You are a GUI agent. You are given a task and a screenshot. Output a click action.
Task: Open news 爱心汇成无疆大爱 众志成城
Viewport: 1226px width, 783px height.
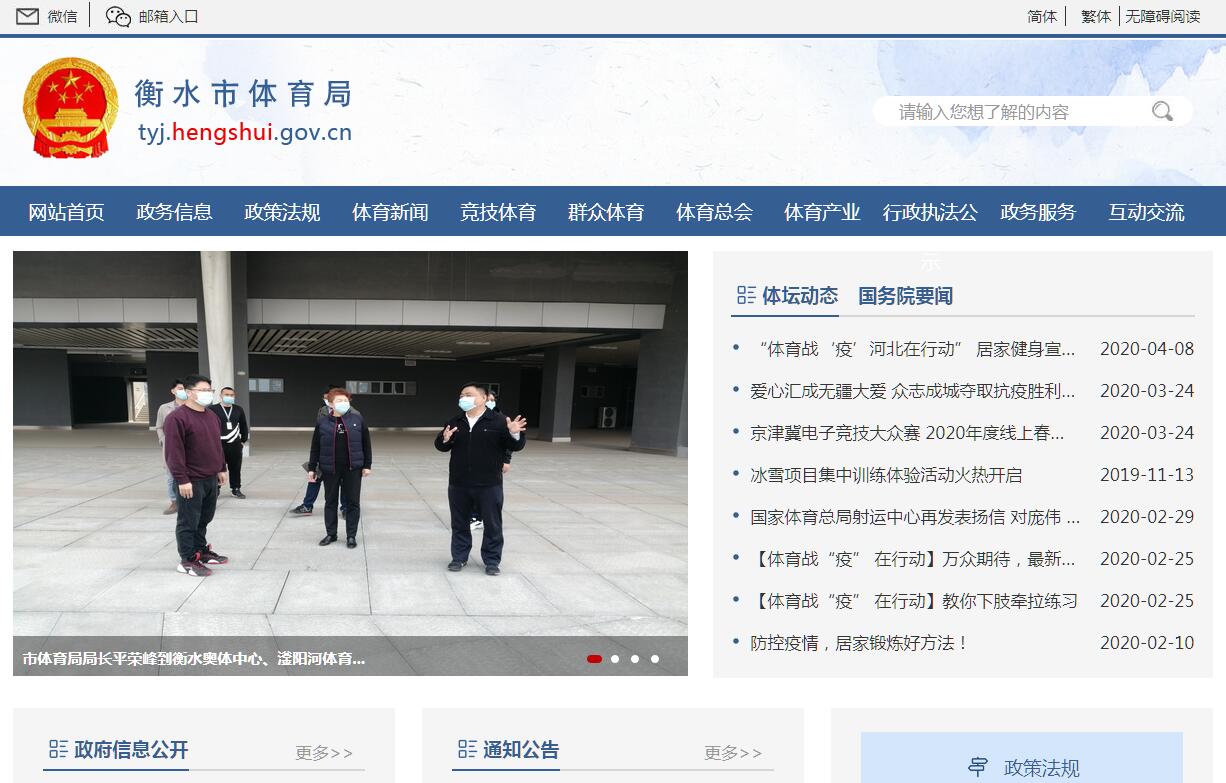(x=913, y=391)
